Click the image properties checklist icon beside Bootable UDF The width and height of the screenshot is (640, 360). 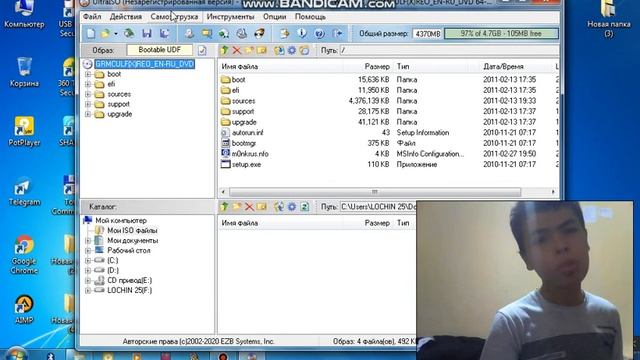pos(202,50)
